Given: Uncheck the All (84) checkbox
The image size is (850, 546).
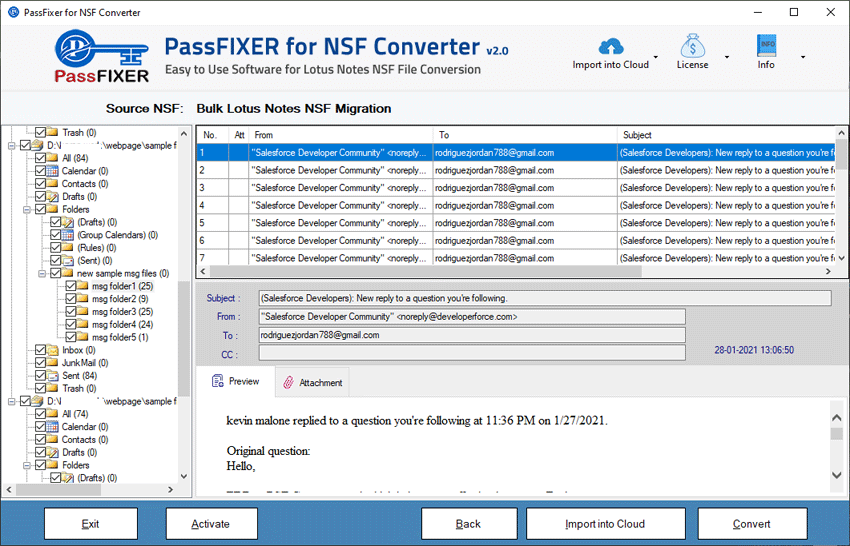Looking at the screenshot, I should [x=40, y=158].
